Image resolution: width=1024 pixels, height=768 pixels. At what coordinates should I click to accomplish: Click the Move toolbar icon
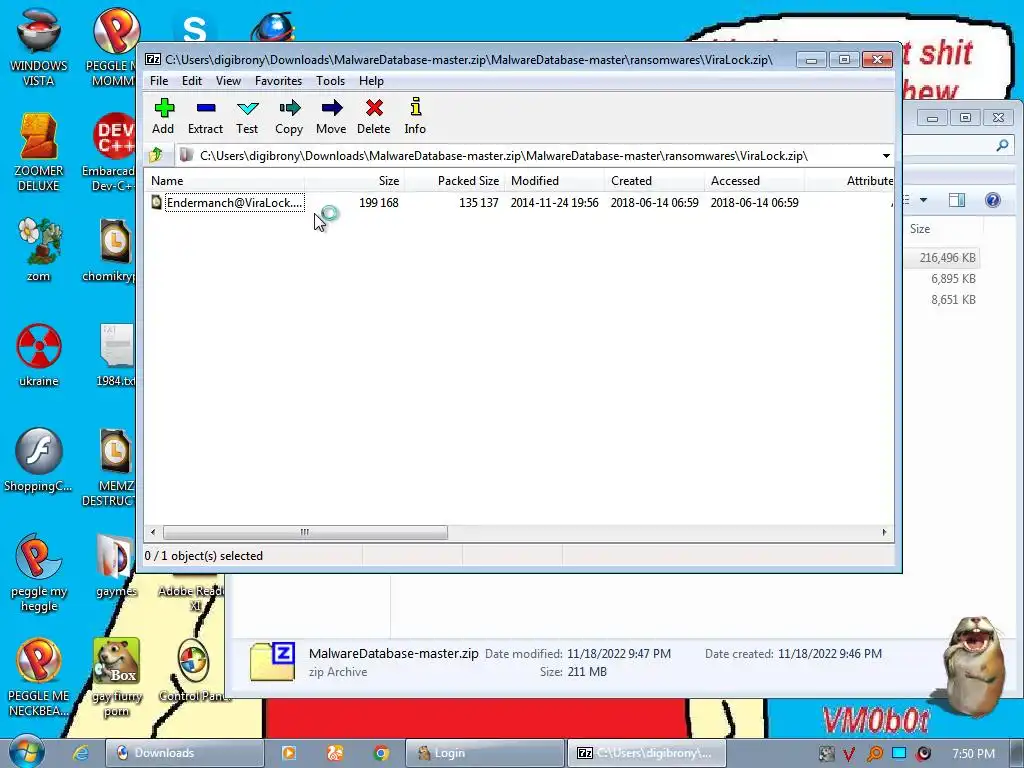(331, 116)
